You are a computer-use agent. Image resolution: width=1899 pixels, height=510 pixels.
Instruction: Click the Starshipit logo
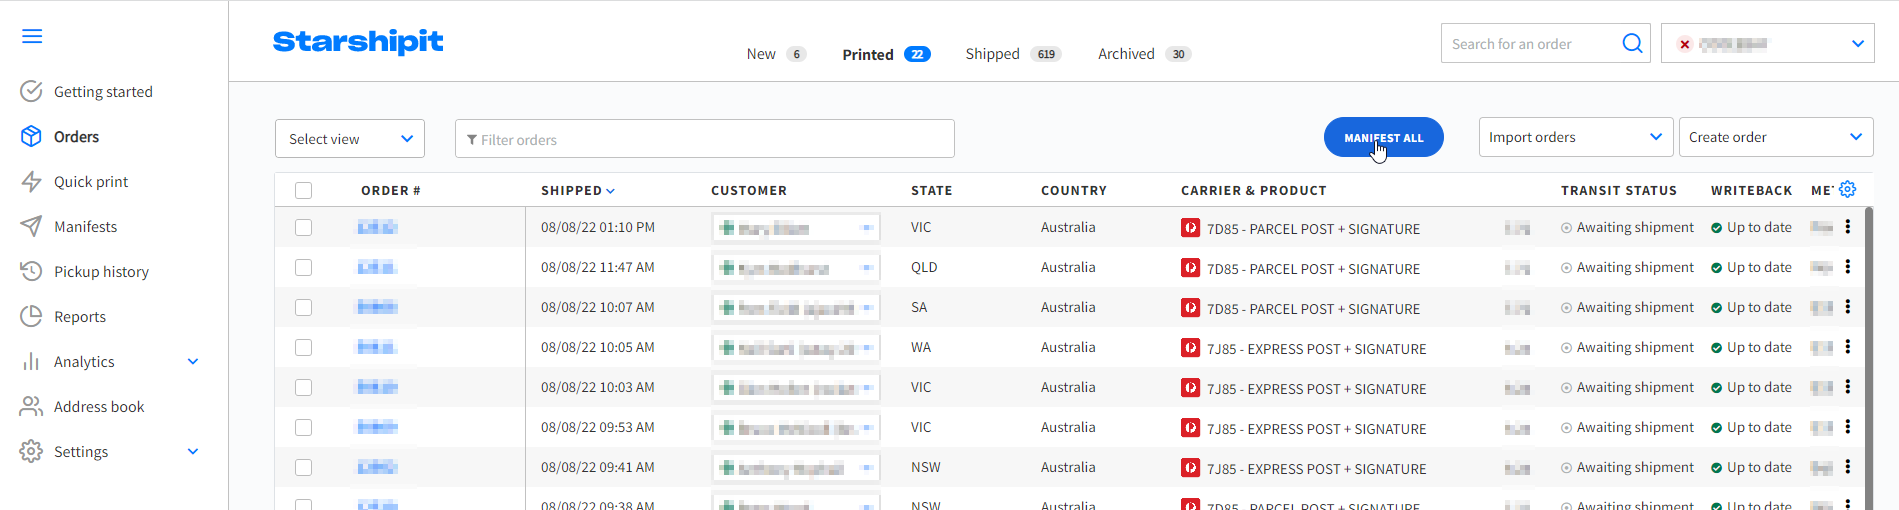(x=358, y=41)
